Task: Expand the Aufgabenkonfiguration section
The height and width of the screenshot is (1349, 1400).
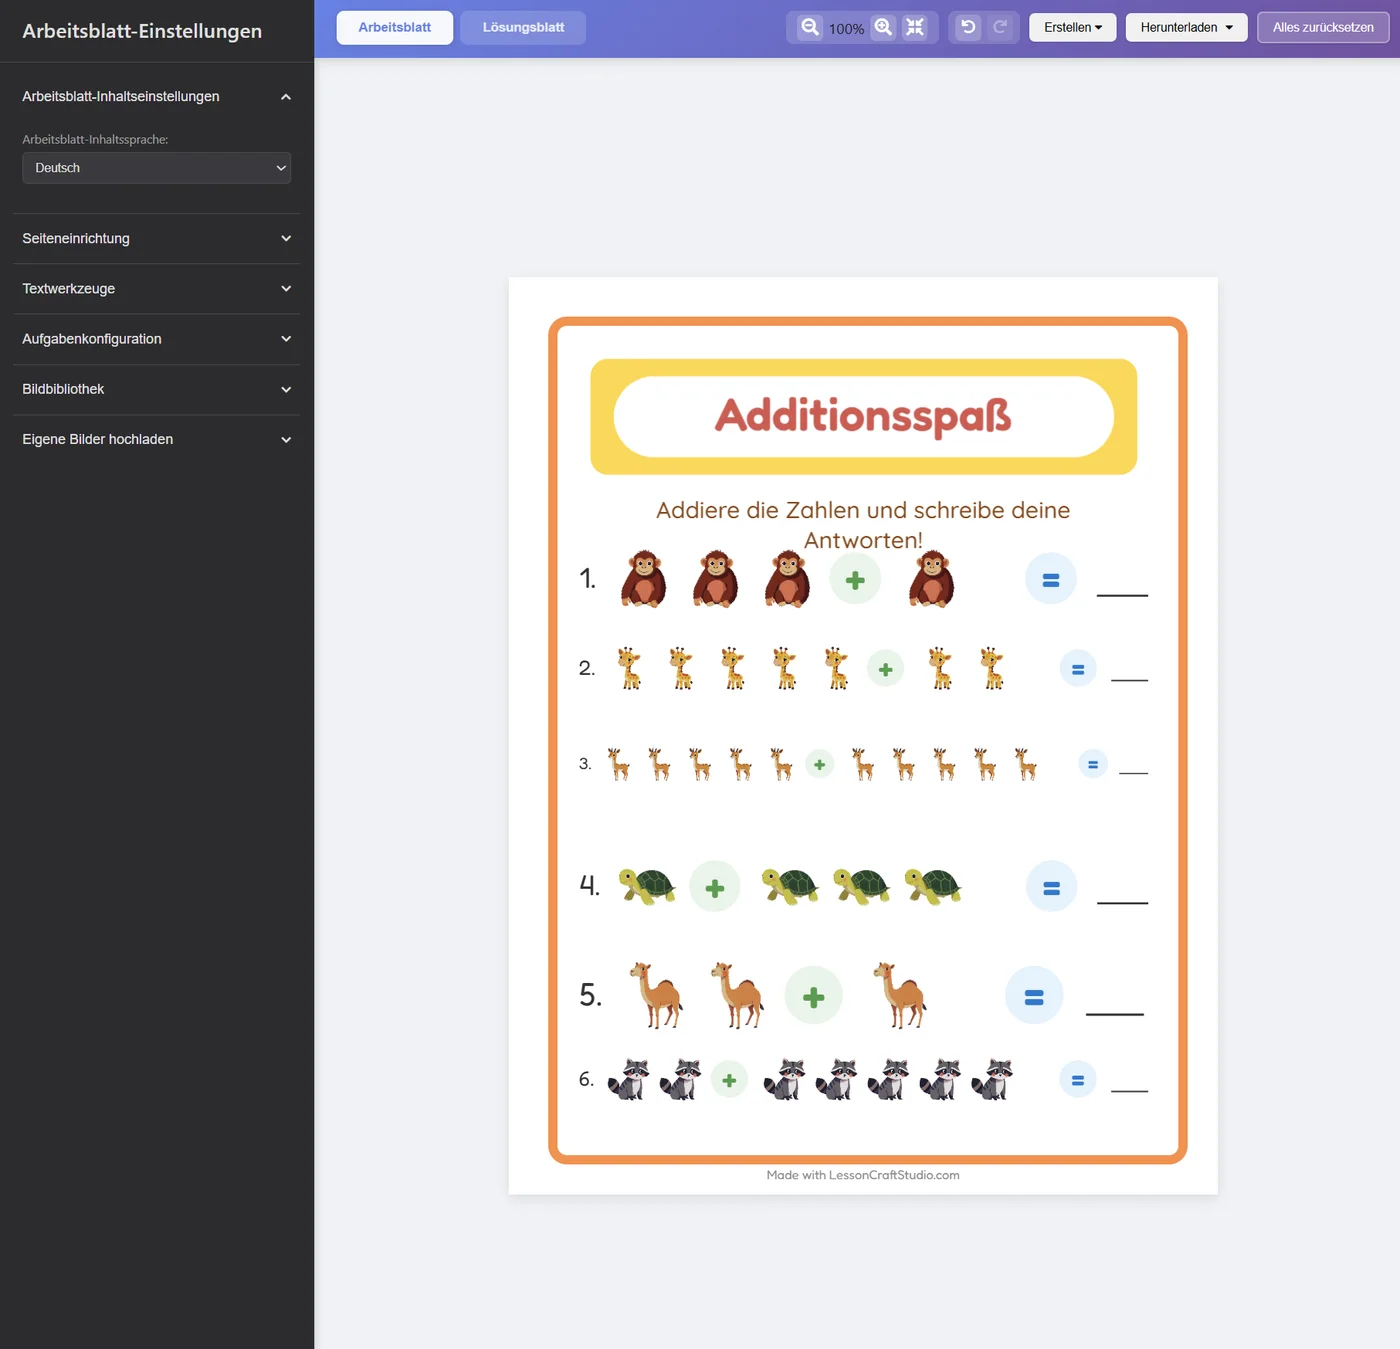Action: [x=156, y=339]
